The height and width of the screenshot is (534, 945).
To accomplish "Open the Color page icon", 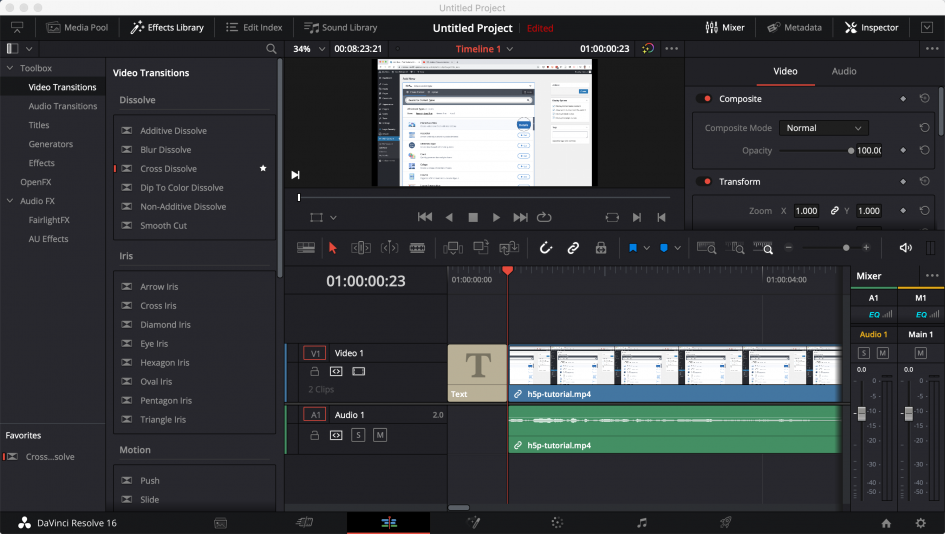I will click(x=557, y=523).
